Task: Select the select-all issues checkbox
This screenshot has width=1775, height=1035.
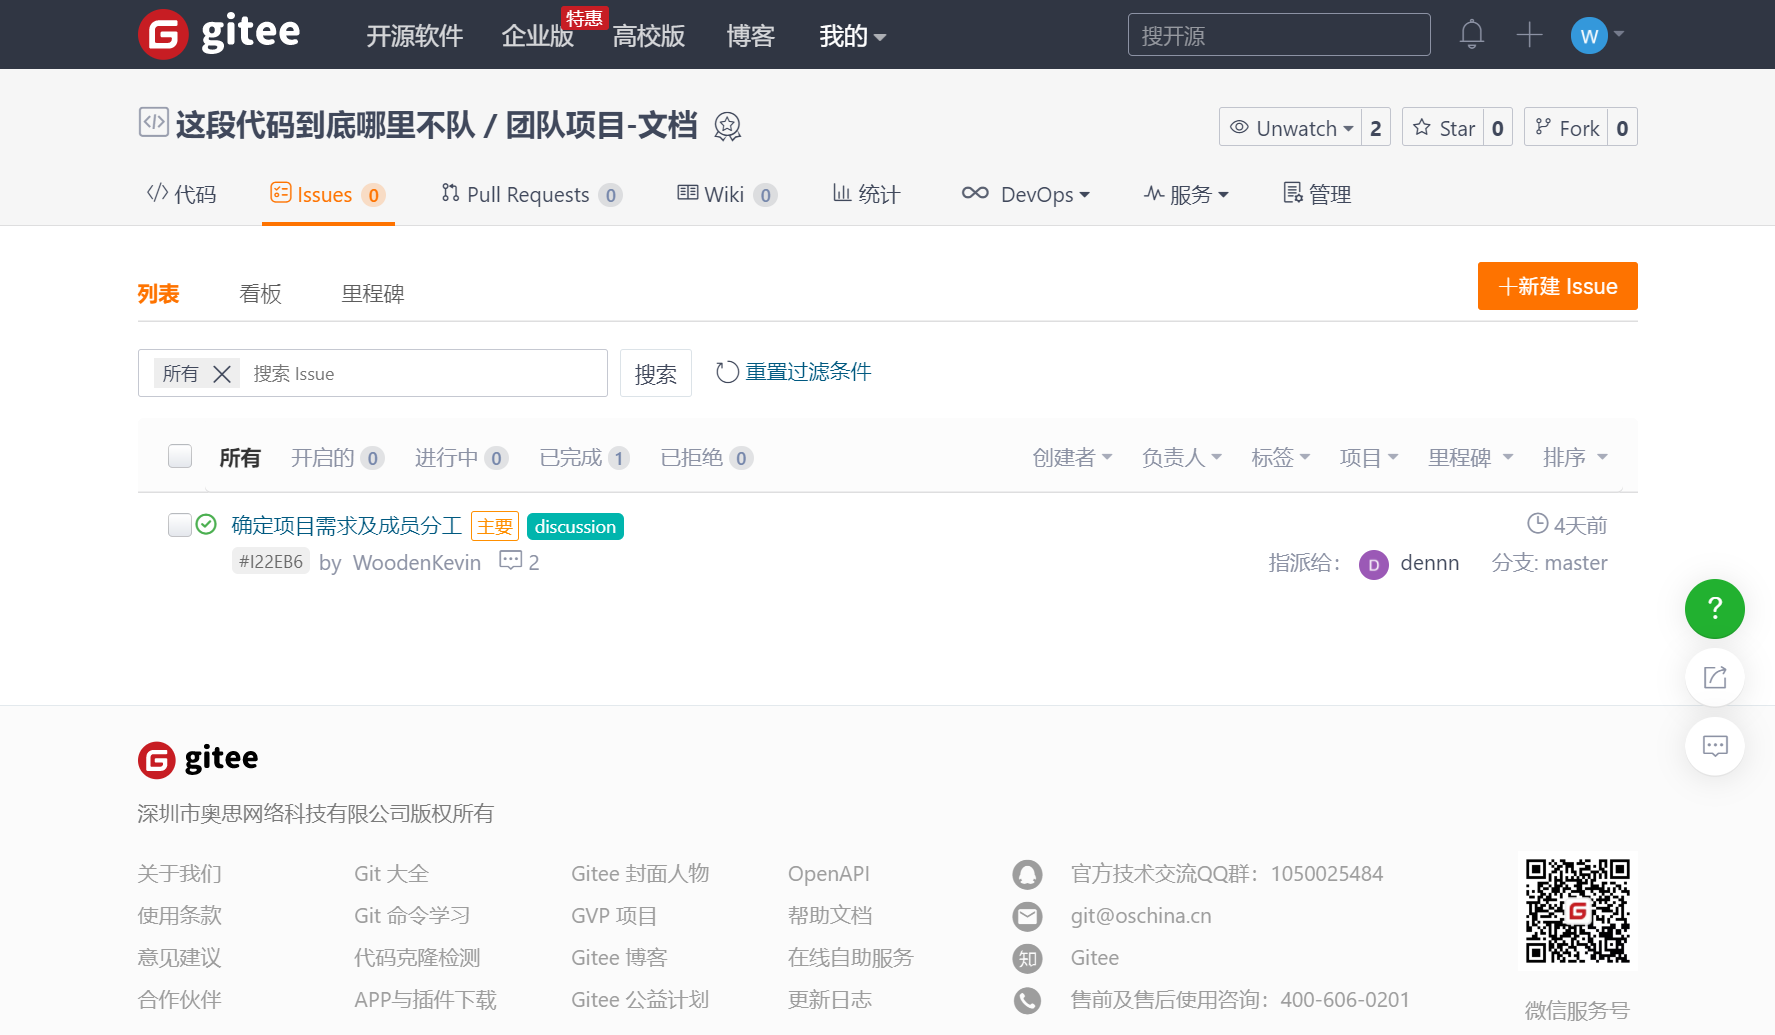Action: [x=180, y=456]
